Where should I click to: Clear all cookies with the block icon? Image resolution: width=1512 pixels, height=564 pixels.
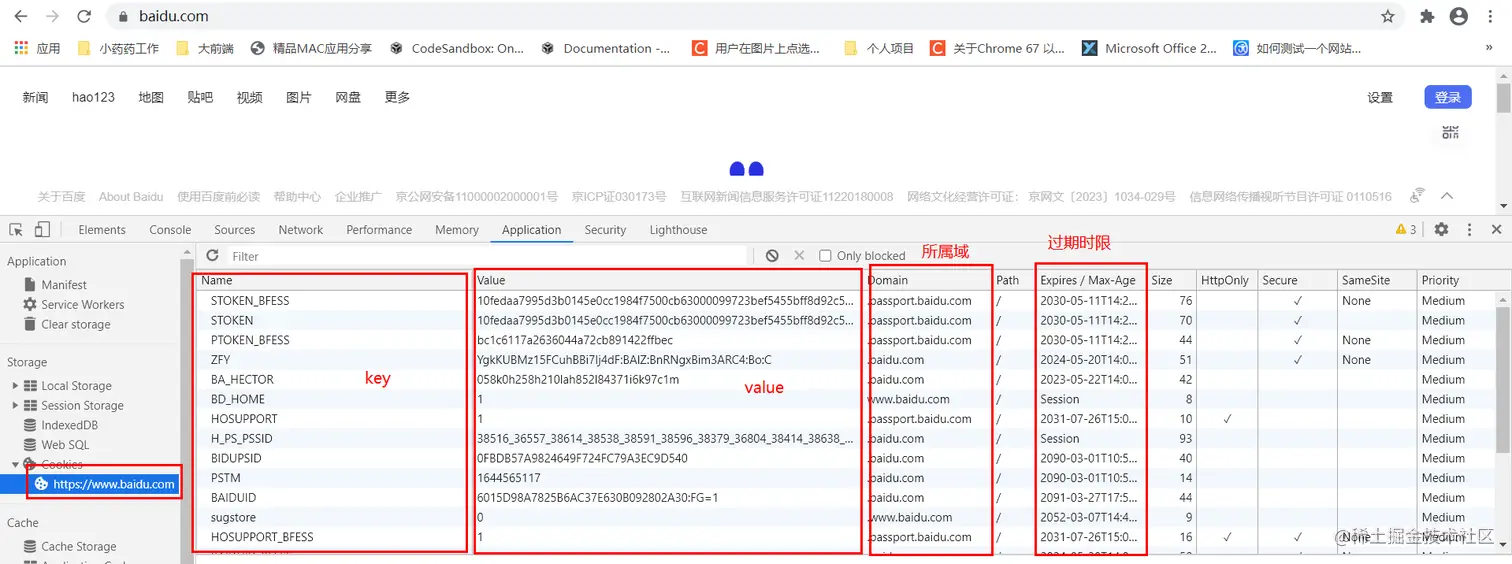772,256
